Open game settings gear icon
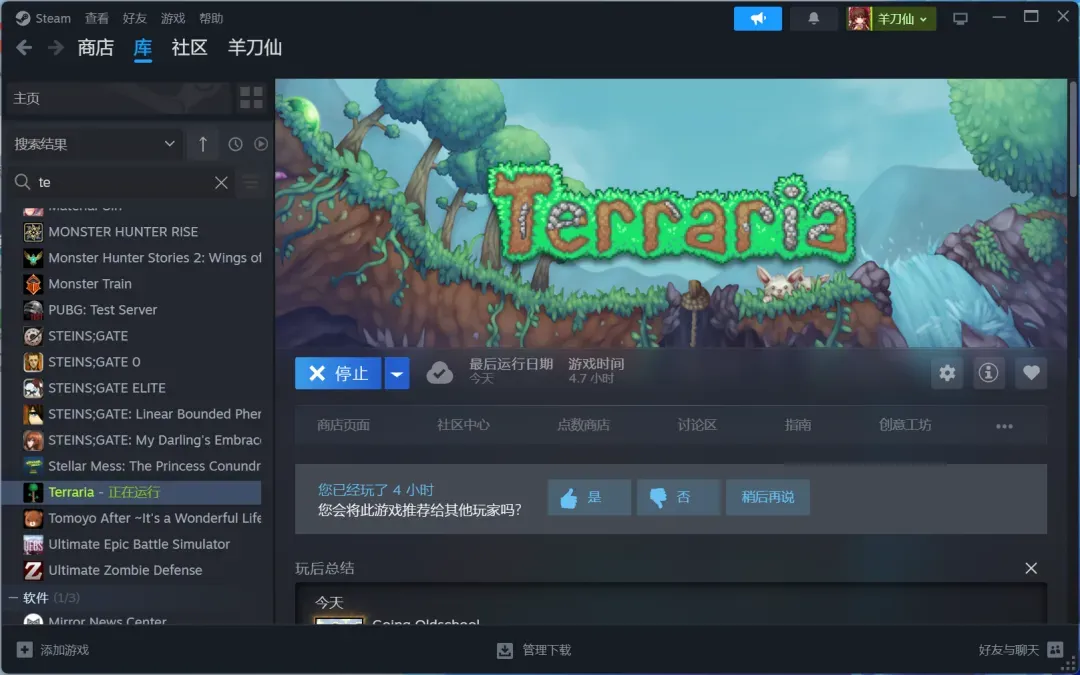This screenshot has width=1080, height=675. pos(947,373)
